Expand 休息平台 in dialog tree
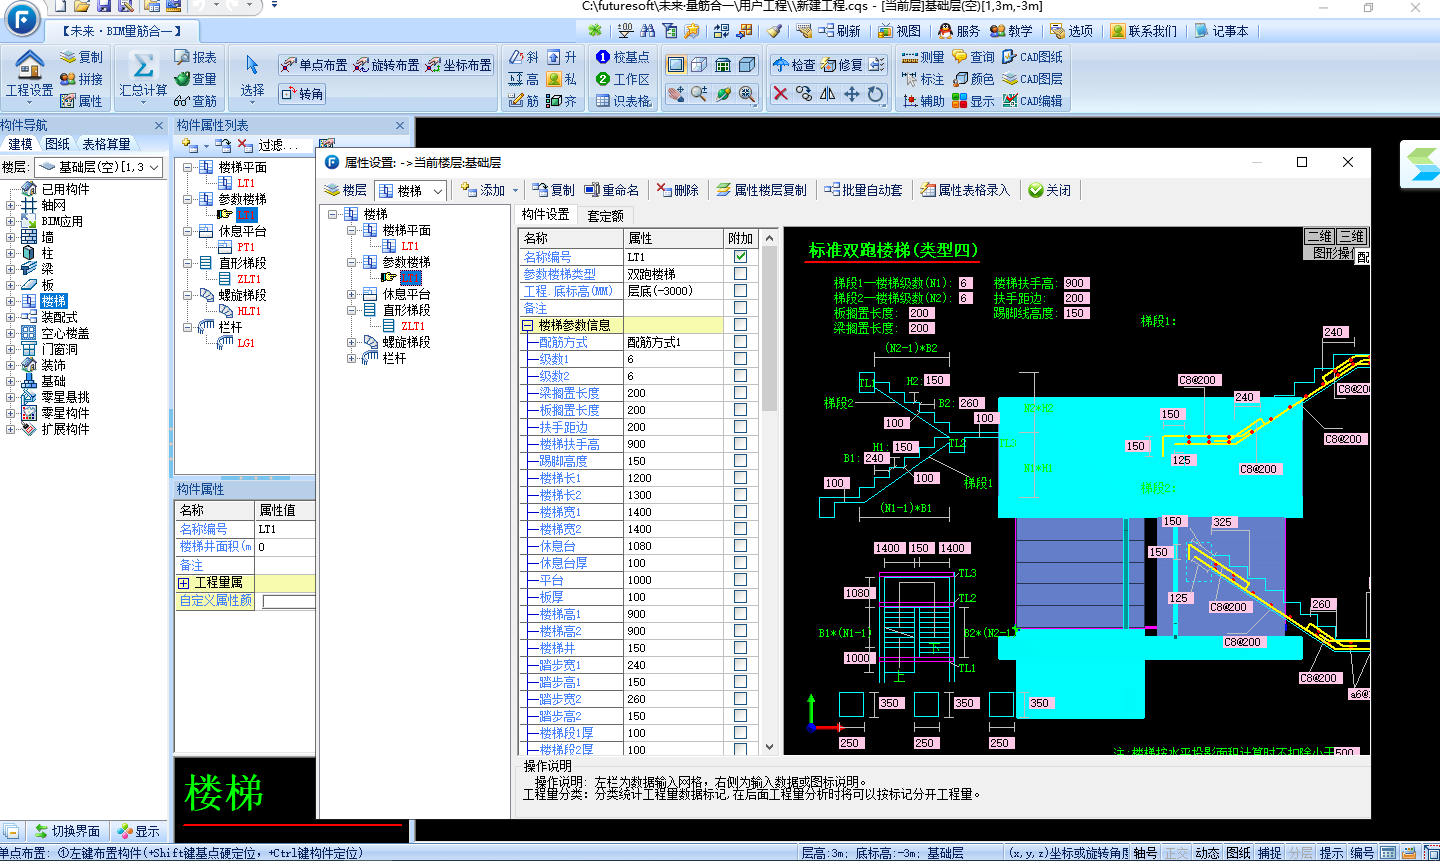1440x861 pixels. click(351, 294)
